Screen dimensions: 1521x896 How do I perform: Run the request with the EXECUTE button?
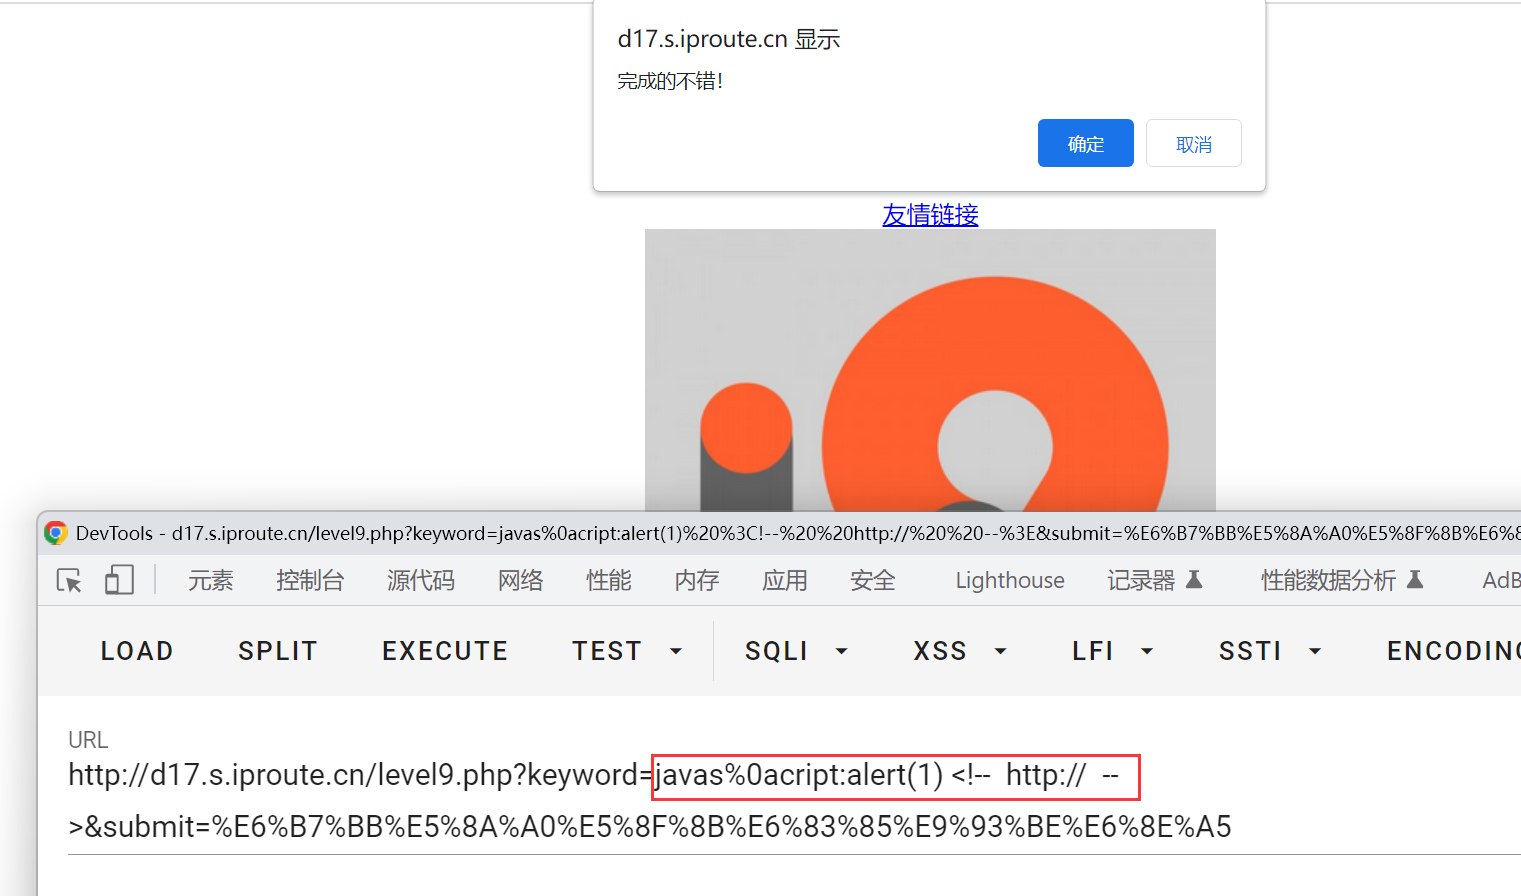[445, 651]
